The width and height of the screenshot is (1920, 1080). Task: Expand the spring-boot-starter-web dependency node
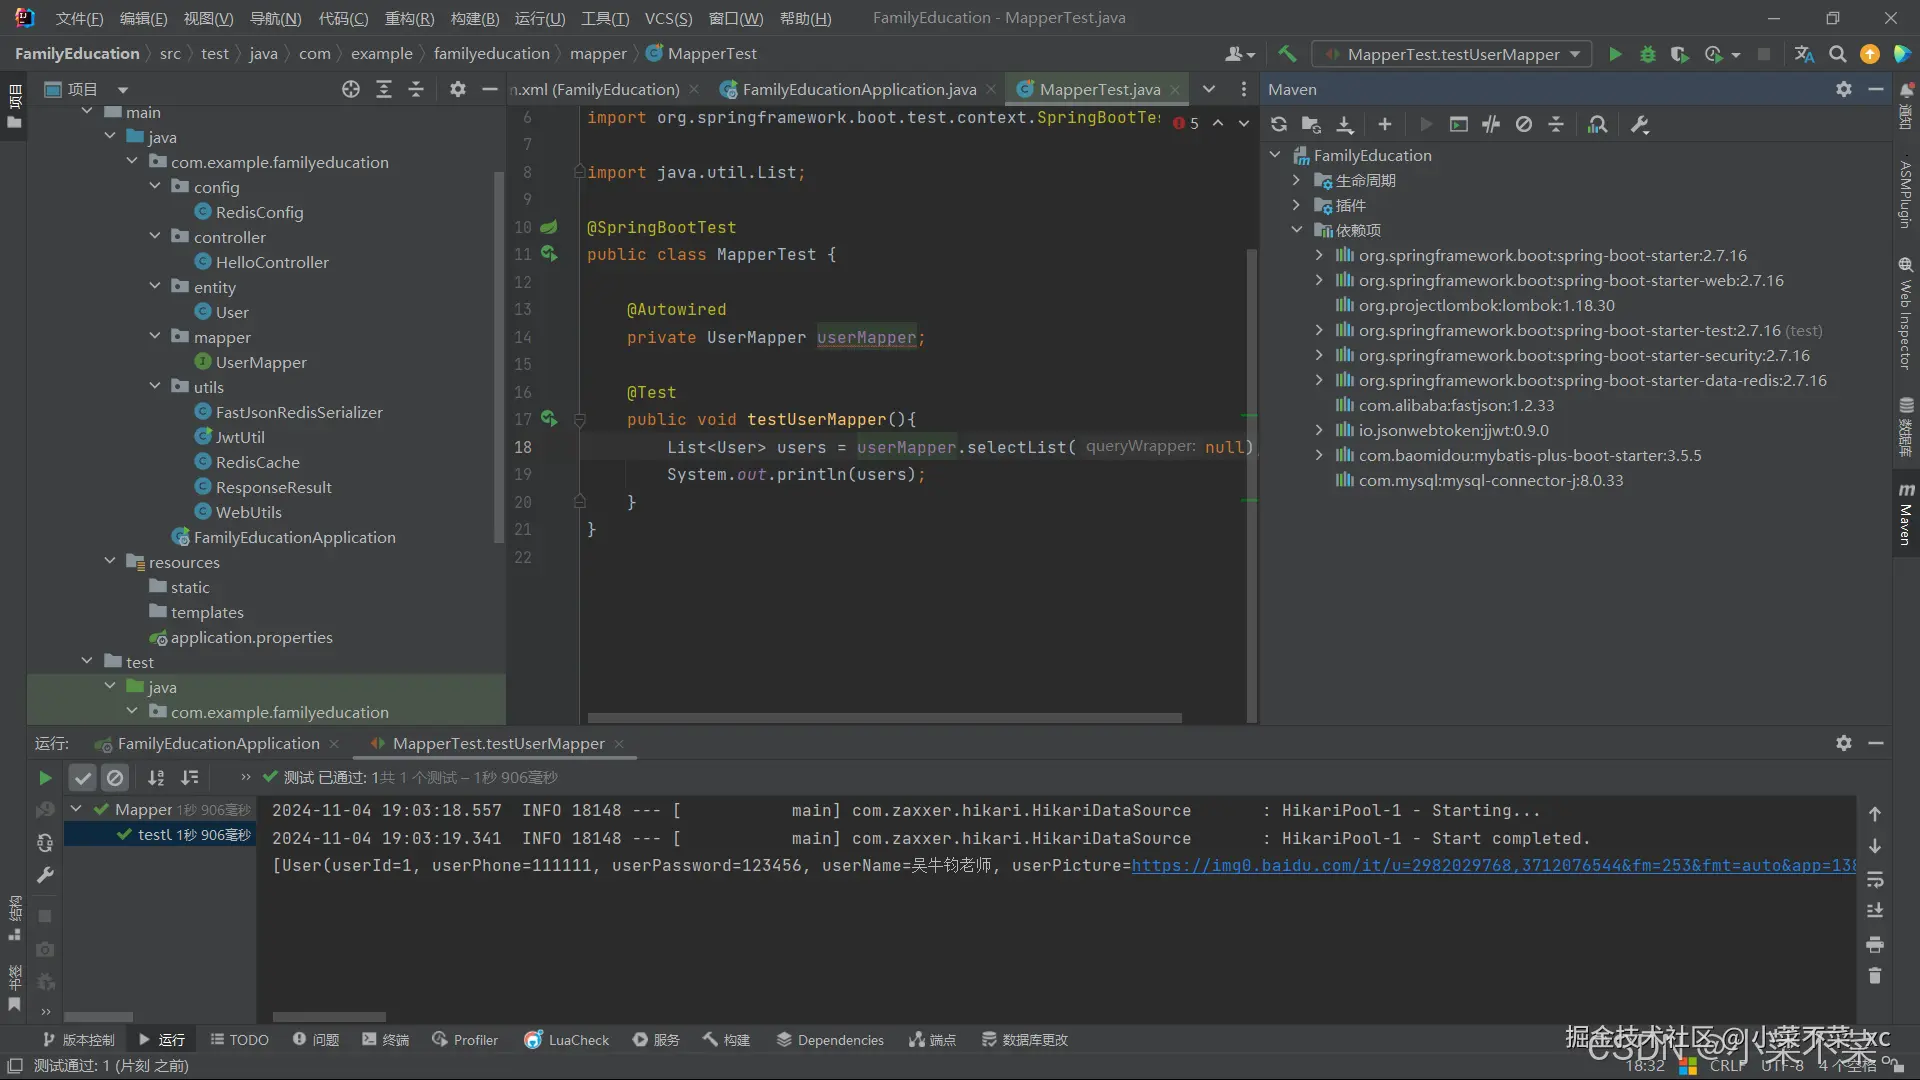1319,280
